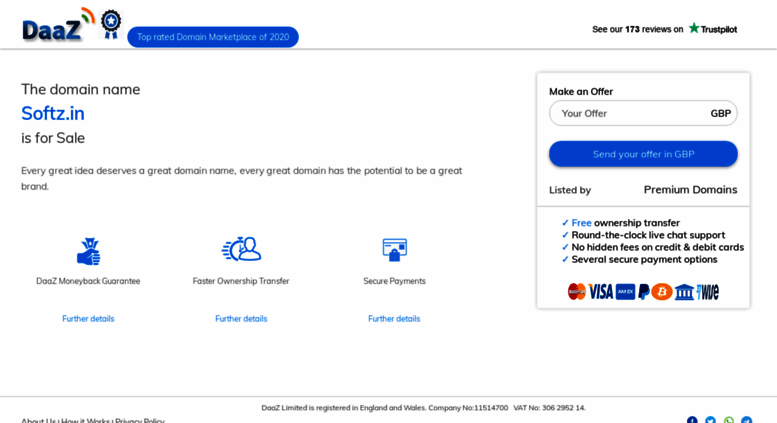
Task: Click the 'Free ownership transfer' text
Action: 625,223
